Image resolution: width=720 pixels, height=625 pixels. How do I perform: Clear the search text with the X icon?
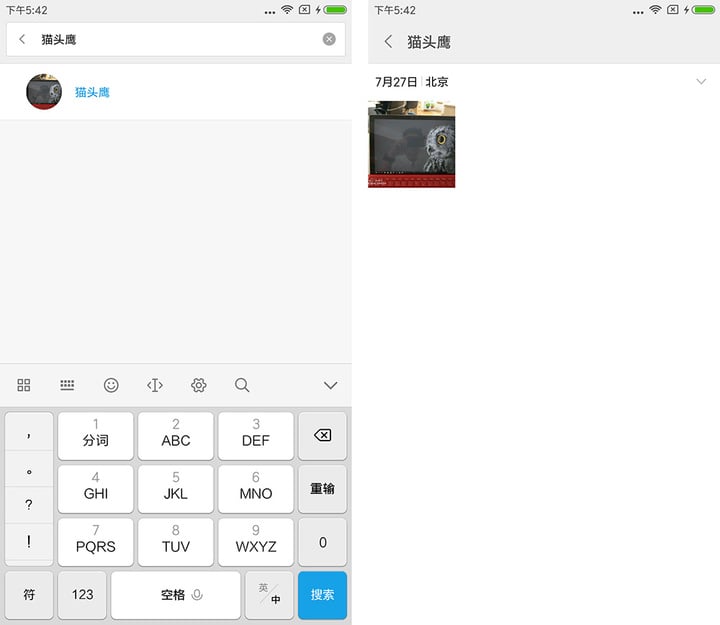tap(329, 39)
